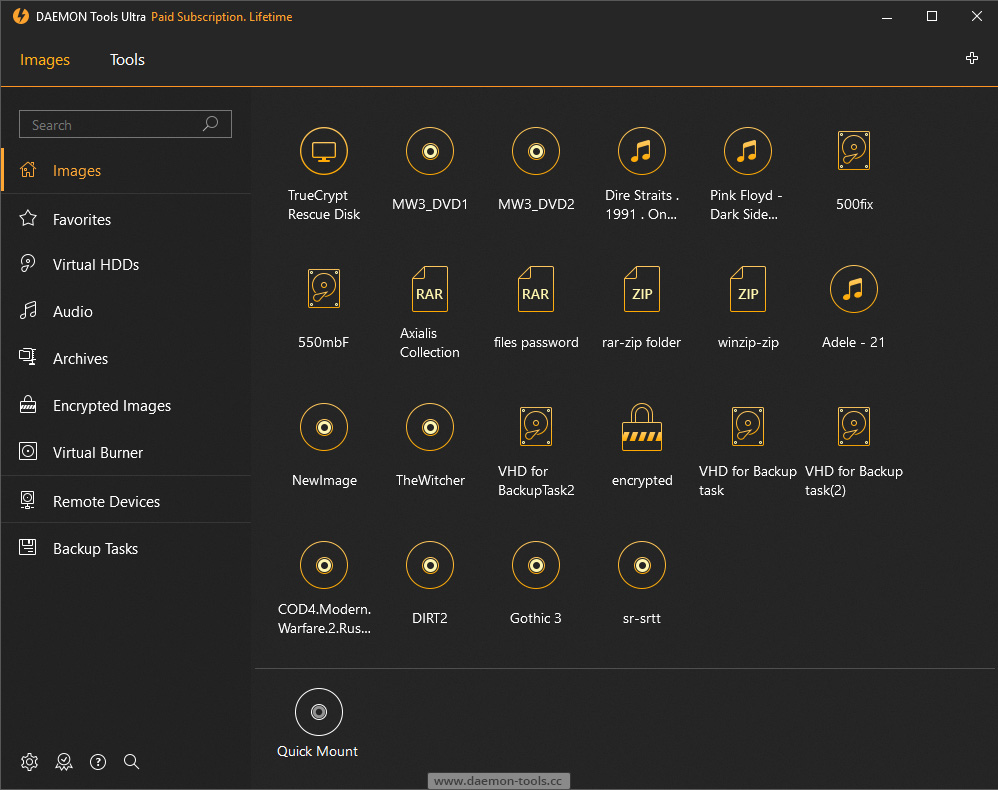
Task: Switch to the Tools tab
Action: click(x=127, y=59)
